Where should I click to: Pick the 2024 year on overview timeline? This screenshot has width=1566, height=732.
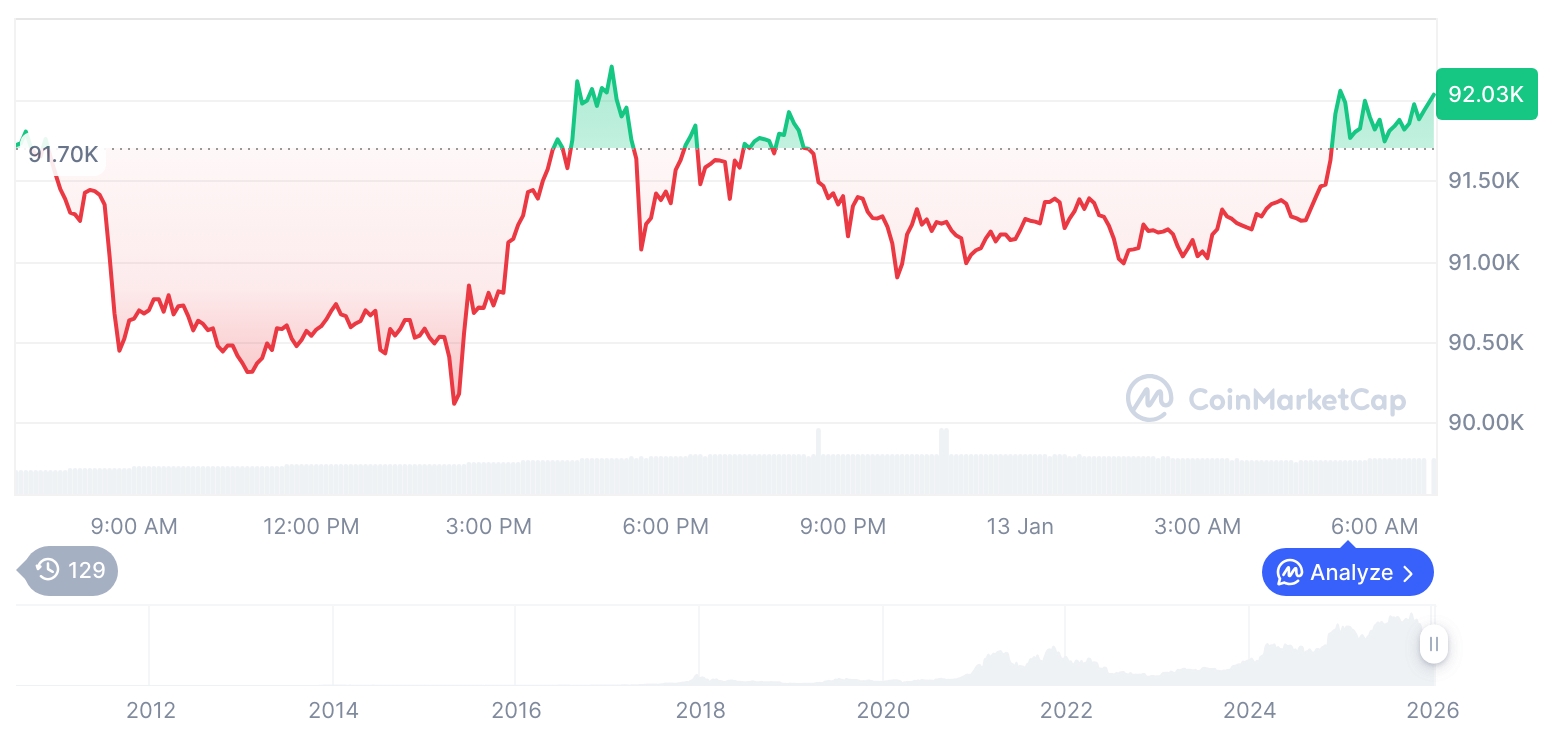(x=1249, y=710)
